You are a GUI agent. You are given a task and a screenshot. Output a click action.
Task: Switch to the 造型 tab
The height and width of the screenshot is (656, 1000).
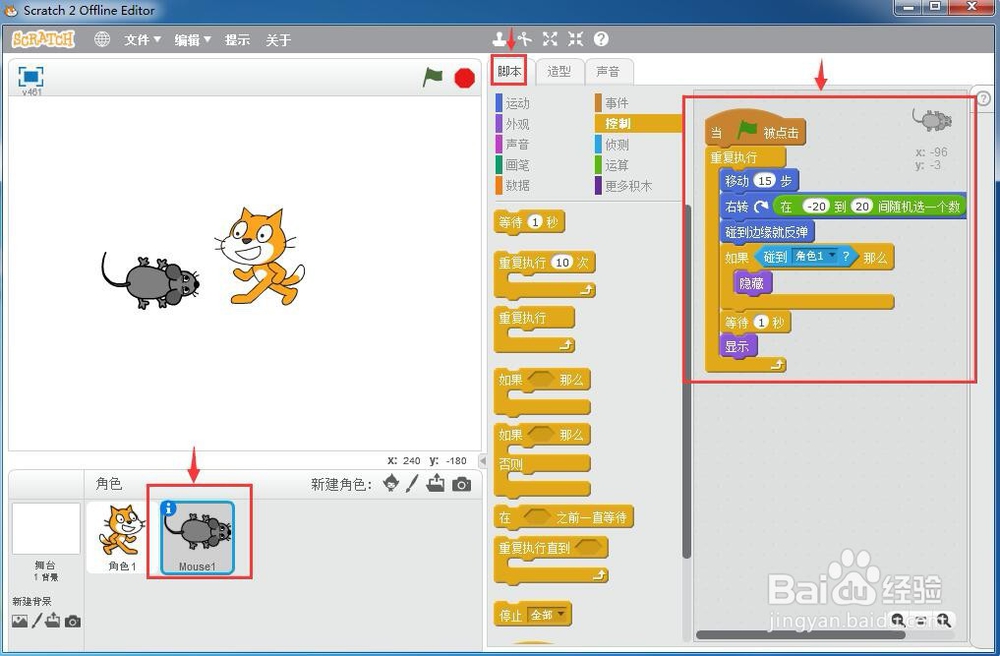(x=559, y=71)
